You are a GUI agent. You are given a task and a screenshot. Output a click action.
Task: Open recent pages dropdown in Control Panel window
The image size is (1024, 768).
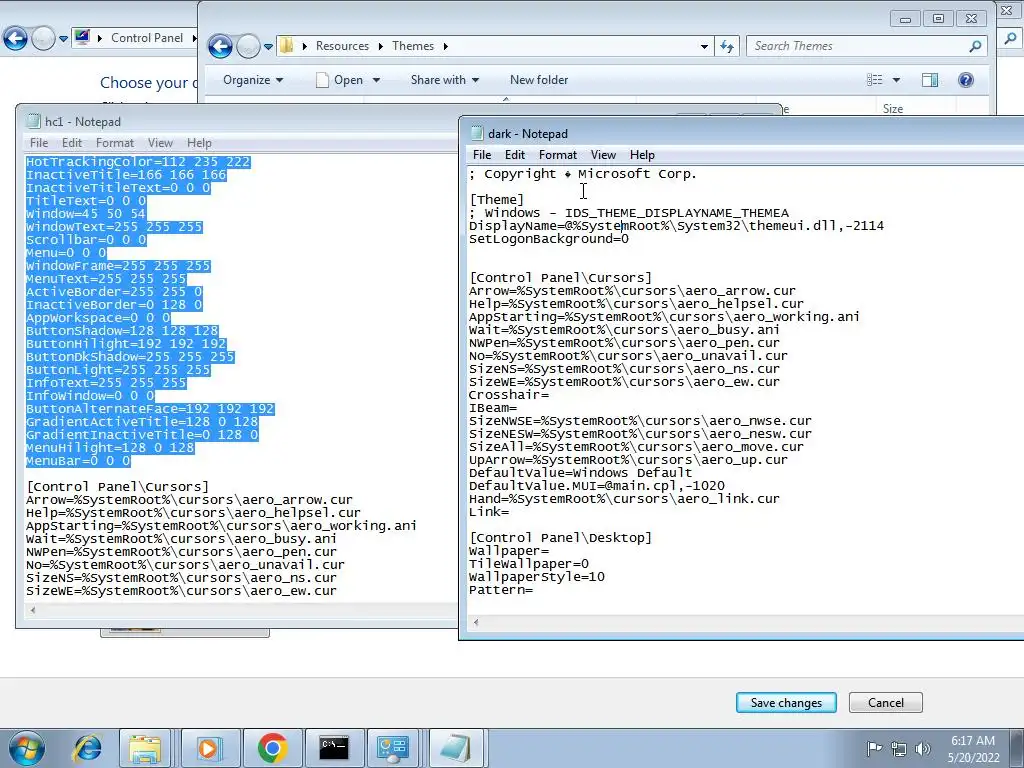click(x=63, y=39)
